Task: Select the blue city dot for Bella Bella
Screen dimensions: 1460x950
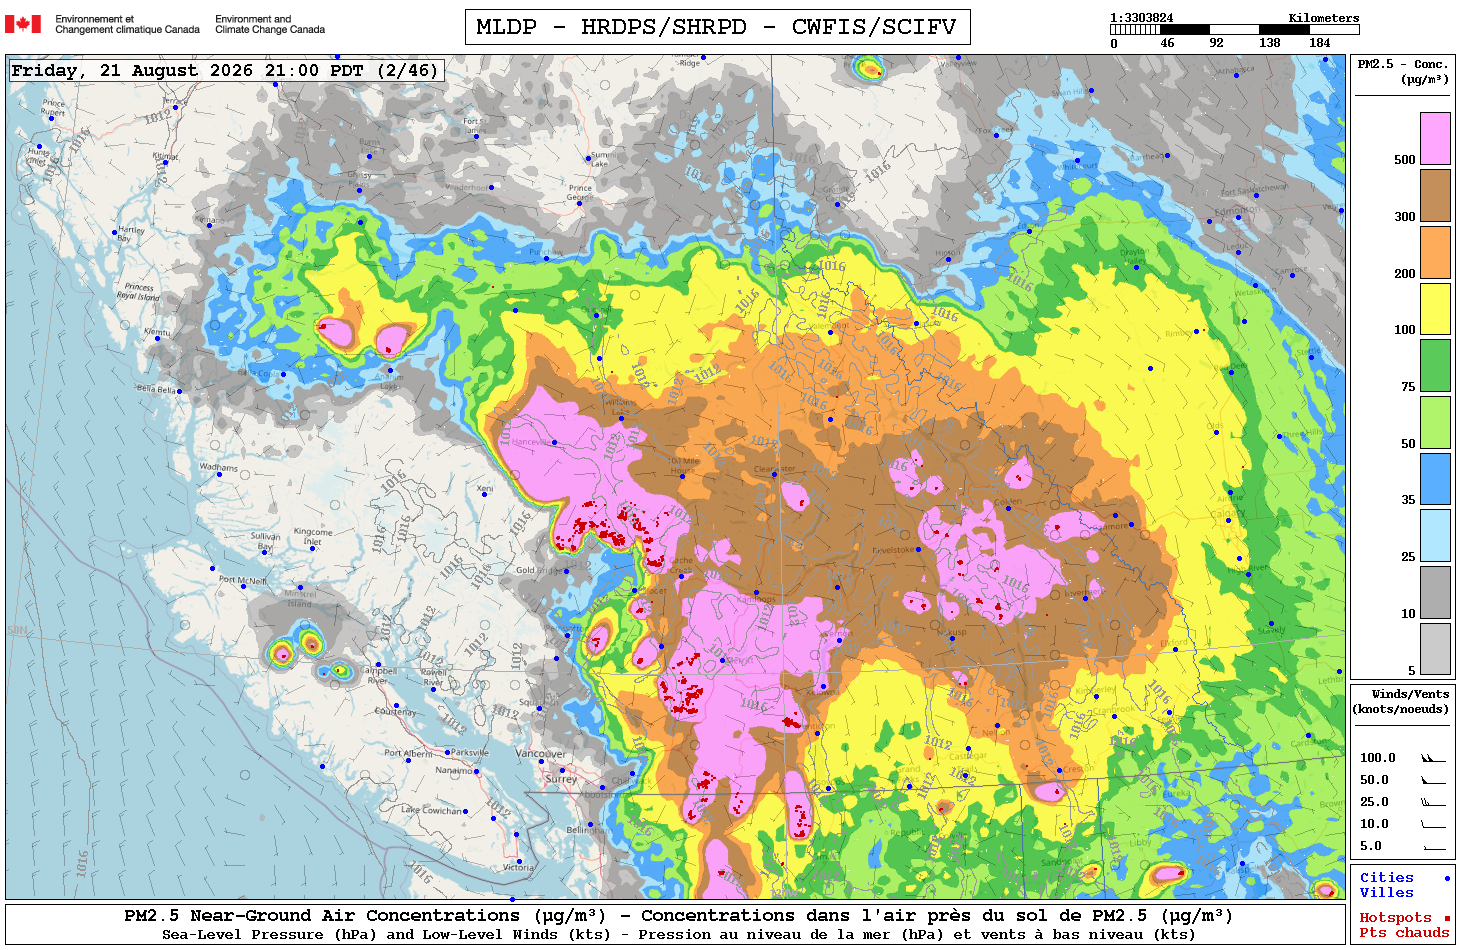Action: (179, 391)
